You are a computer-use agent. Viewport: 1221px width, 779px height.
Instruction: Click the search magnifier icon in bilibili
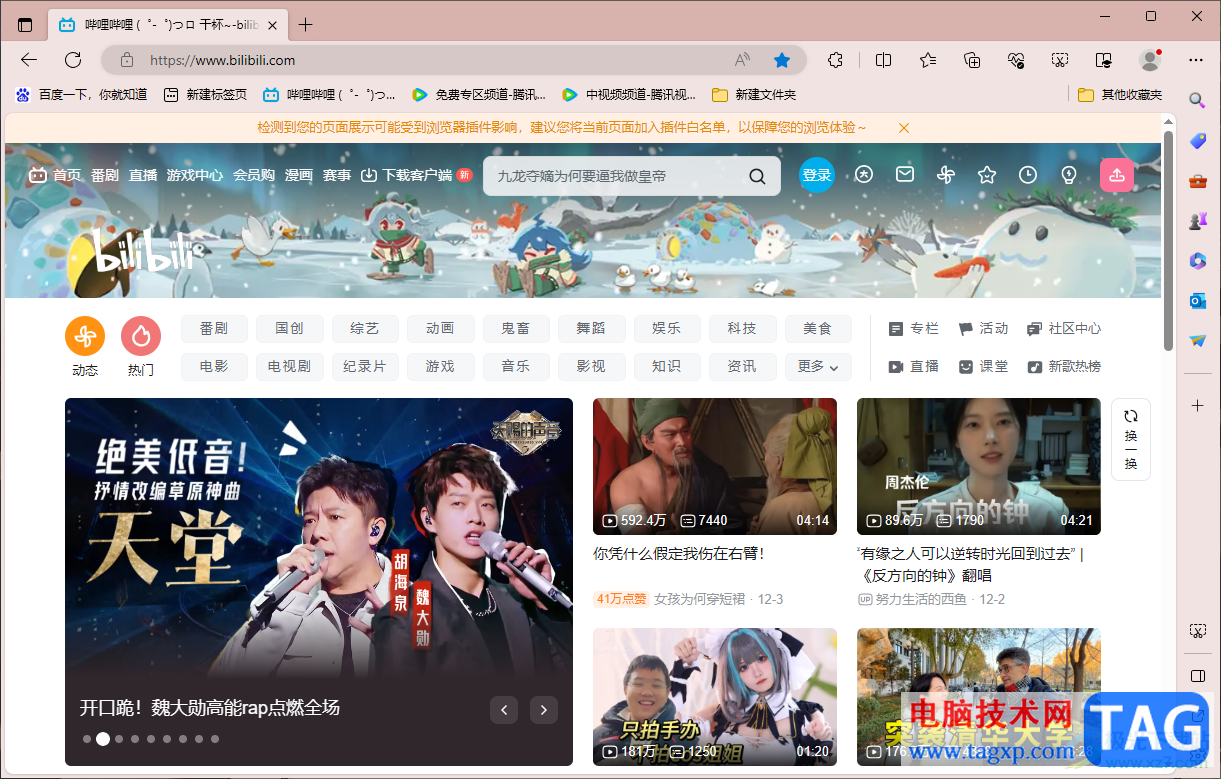tap(758, 177)
